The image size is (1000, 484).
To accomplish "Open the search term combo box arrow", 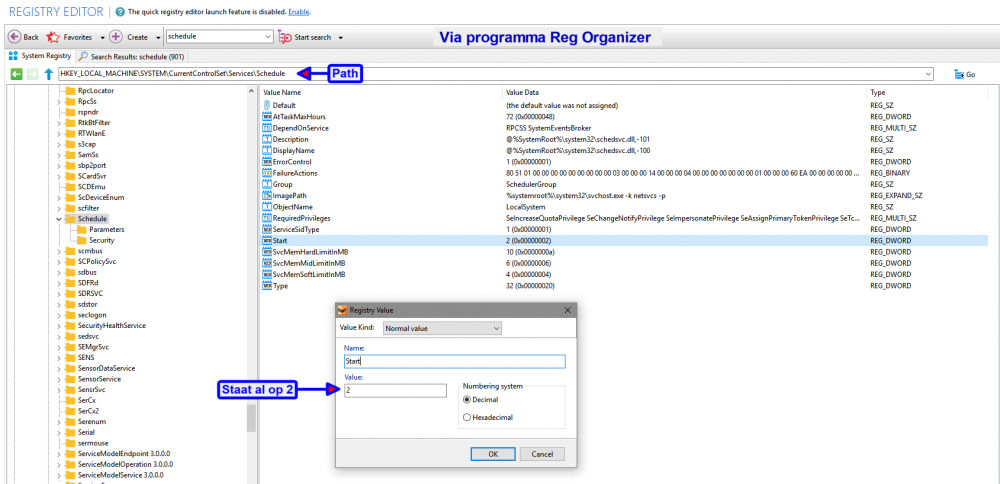I will [x=268, y=37].
